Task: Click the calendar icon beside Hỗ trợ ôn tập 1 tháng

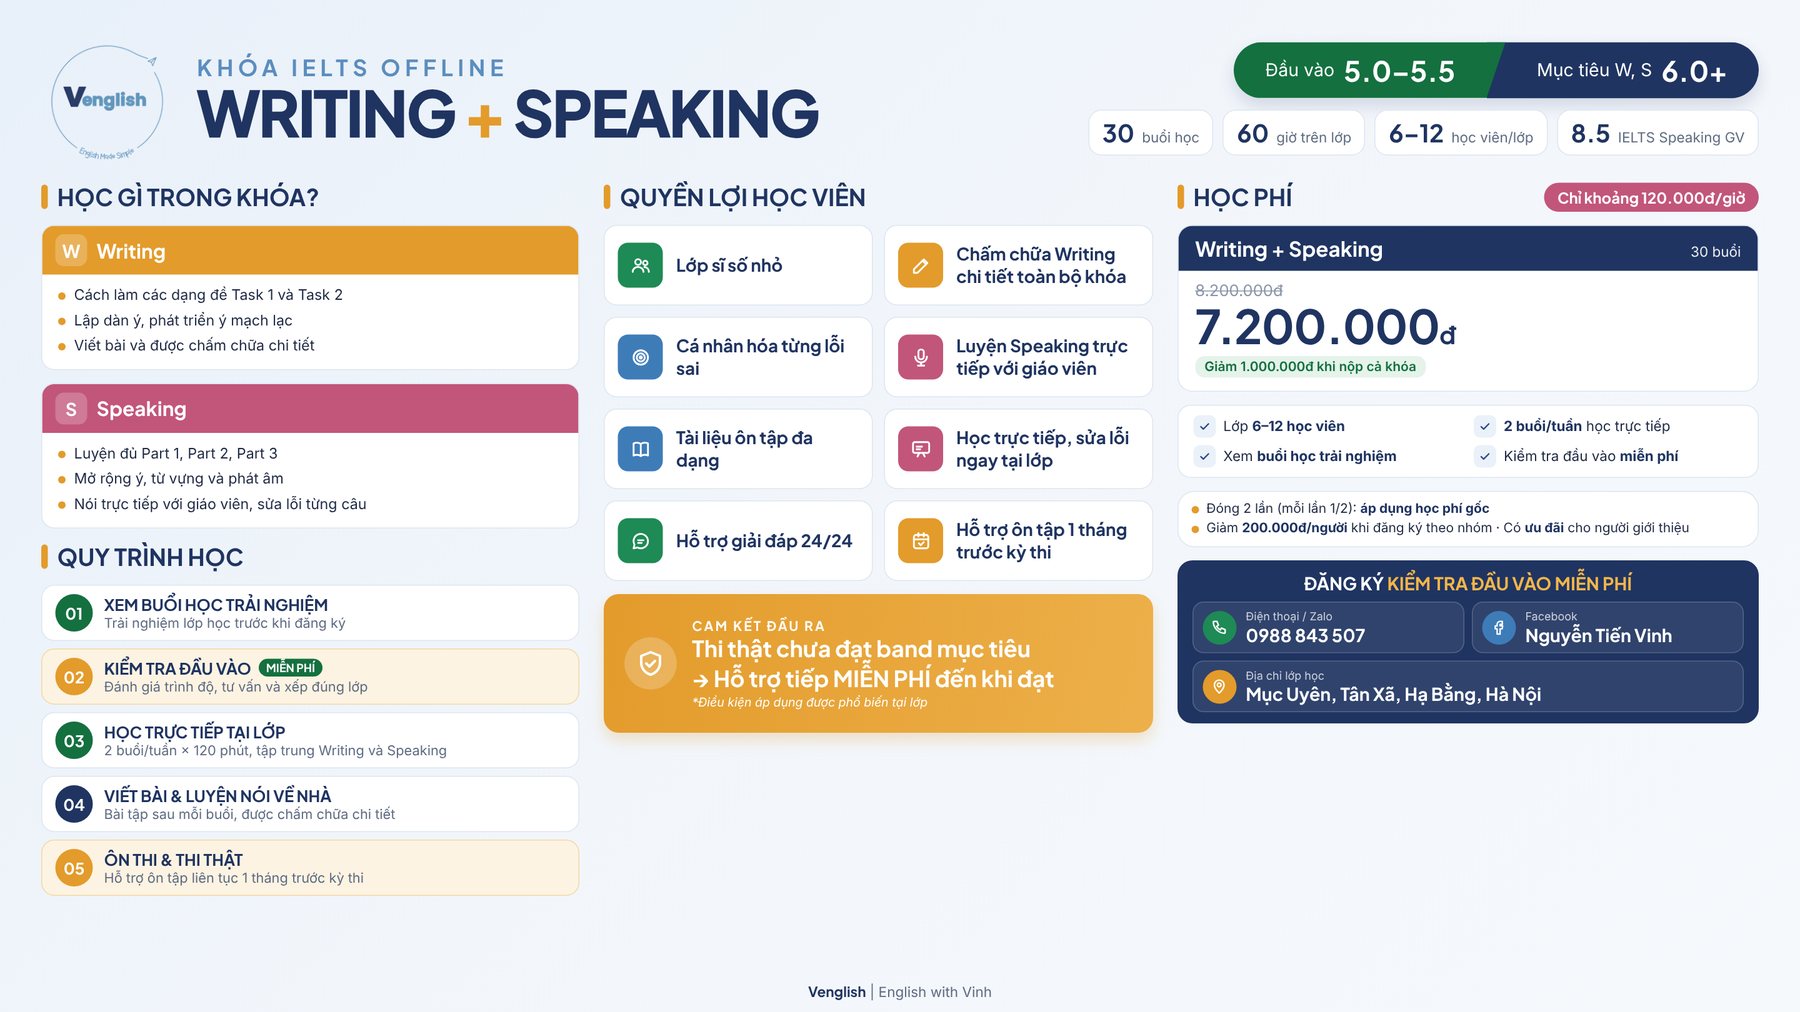Action: [920, 541]
